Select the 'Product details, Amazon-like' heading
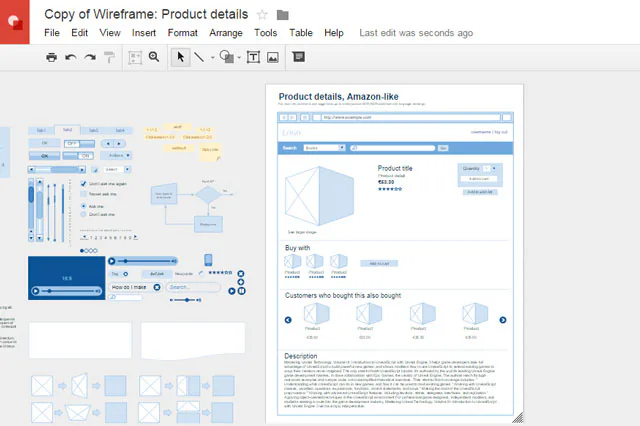The image size is (640, 426). [338, 97]
